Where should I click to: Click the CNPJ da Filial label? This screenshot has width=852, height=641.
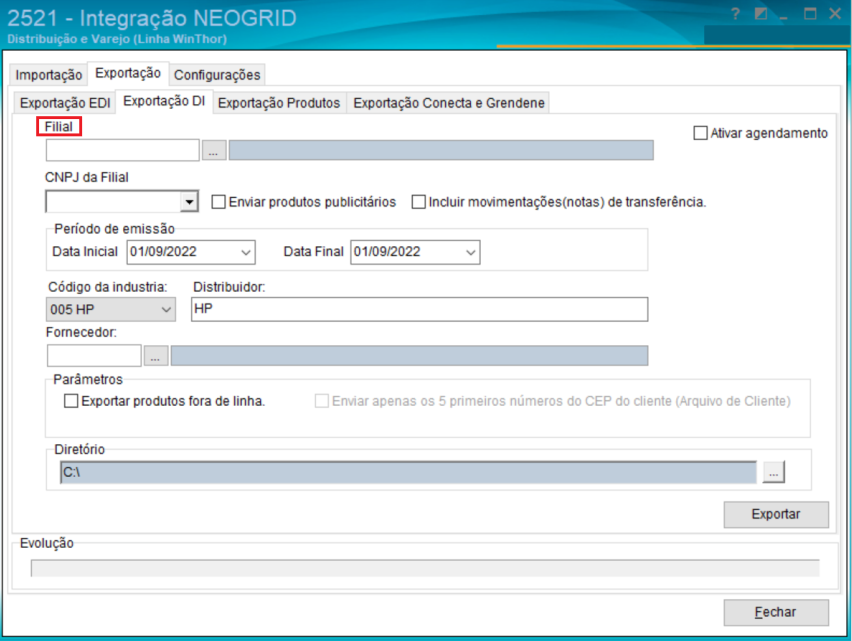click(x=86, y=178)
